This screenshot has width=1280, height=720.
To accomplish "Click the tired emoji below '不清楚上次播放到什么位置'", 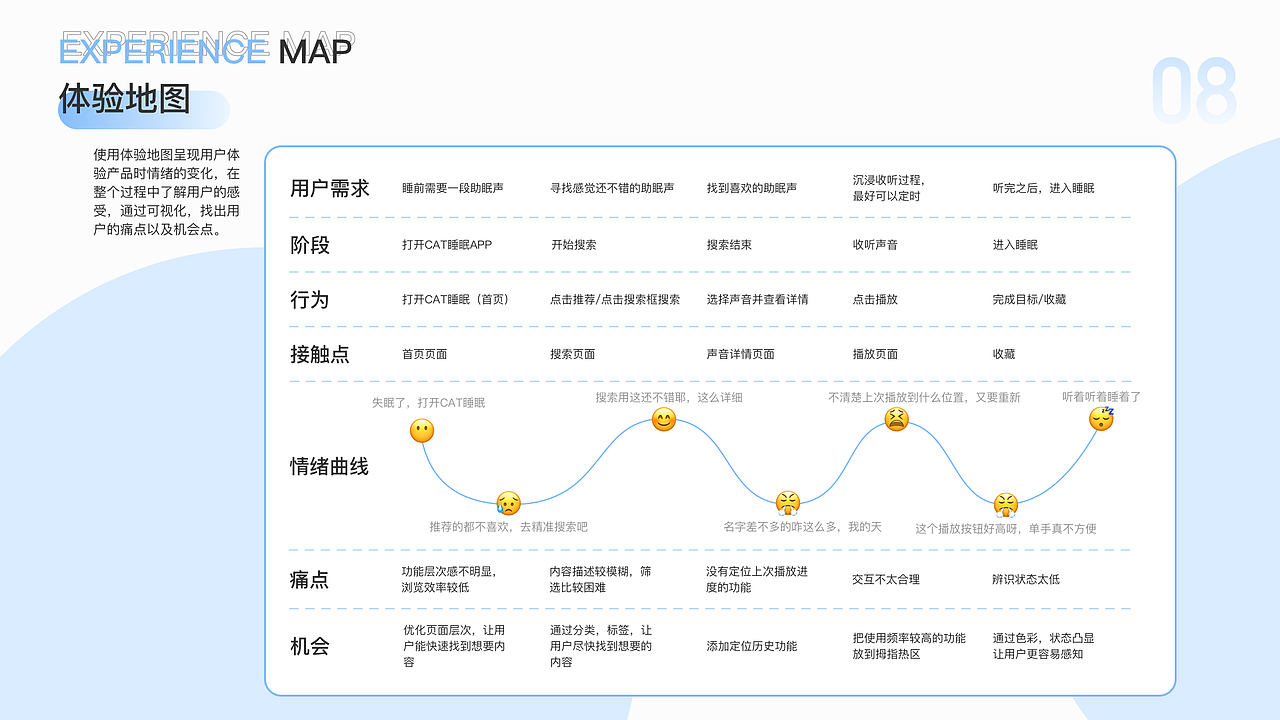I will pyautogui.click(x=897, y=420).
